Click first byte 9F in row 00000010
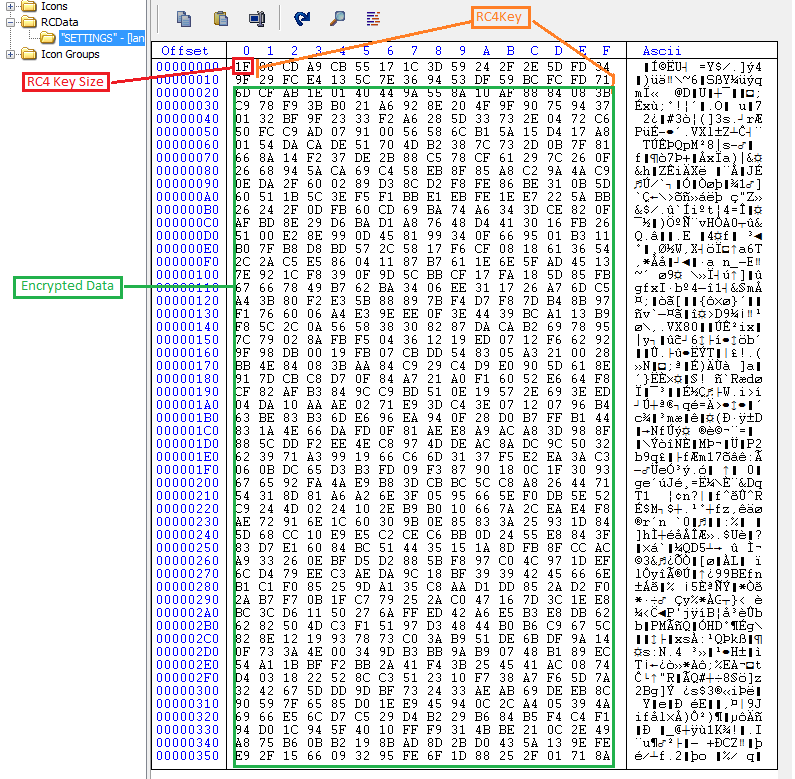Viewport: 795px width, 779px height. 242,80
